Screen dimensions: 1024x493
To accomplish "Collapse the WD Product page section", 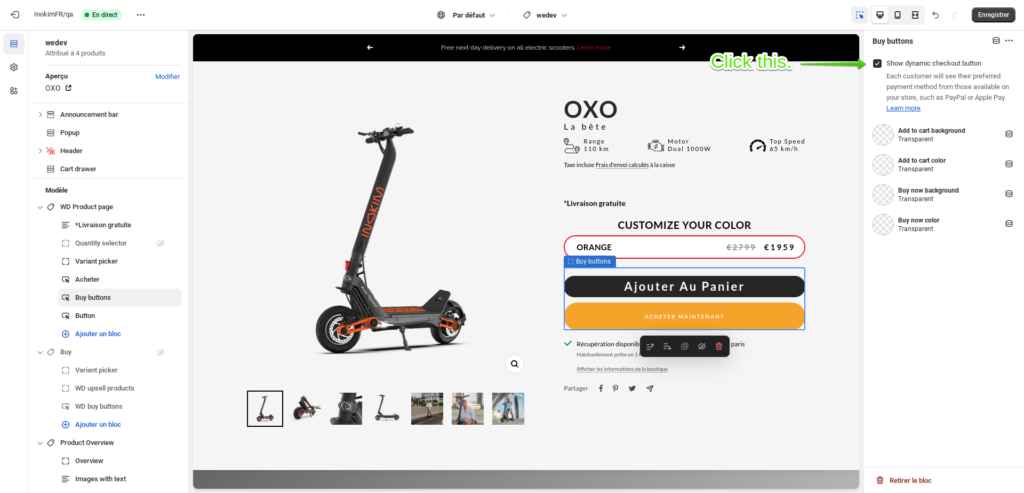I will tap(40, 207).
